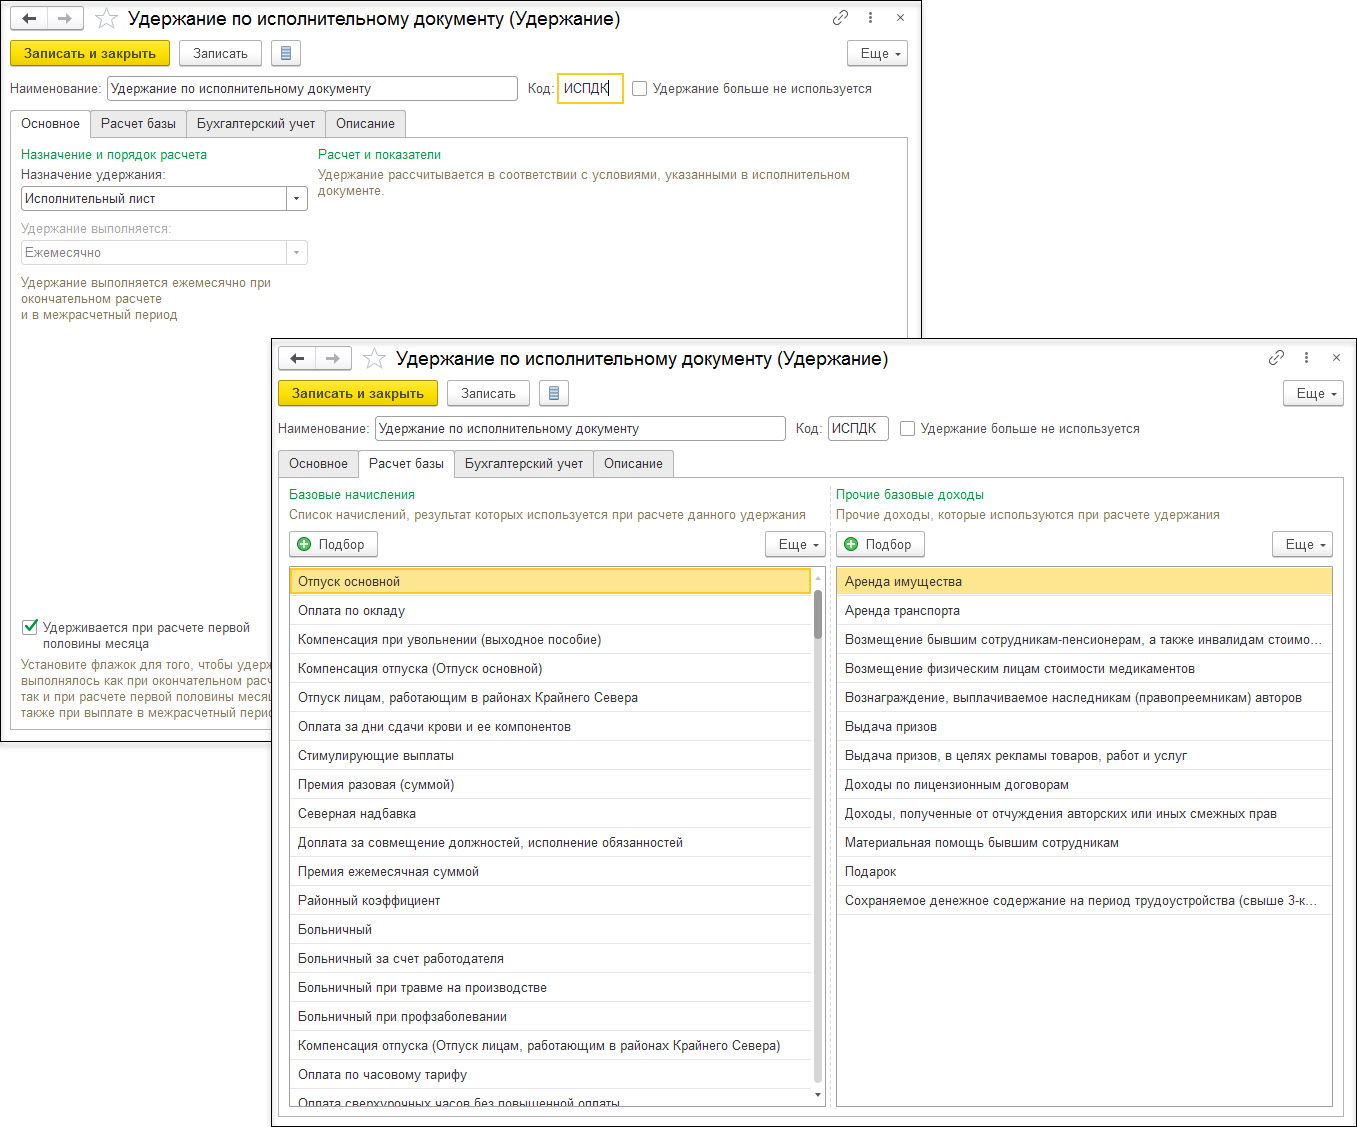Select 'Аренда имущества' row

[x=1084, y=581]
